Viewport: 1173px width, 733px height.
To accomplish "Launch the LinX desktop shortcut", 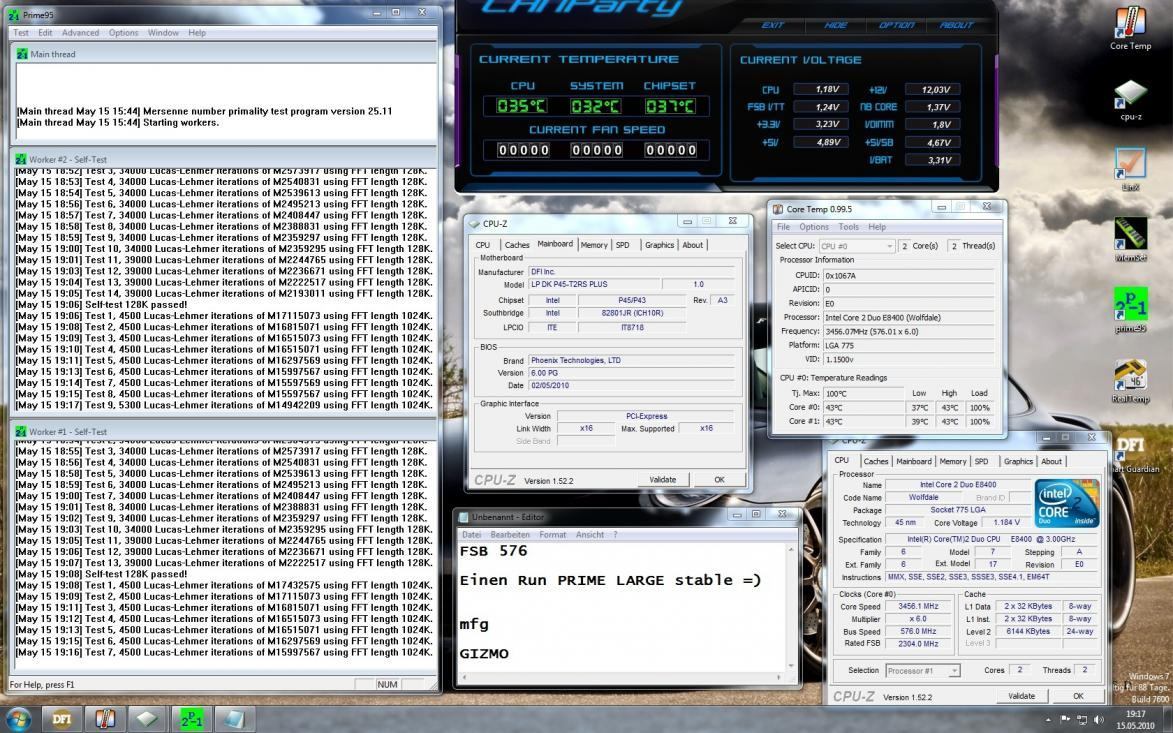I will pos(1130,169).
